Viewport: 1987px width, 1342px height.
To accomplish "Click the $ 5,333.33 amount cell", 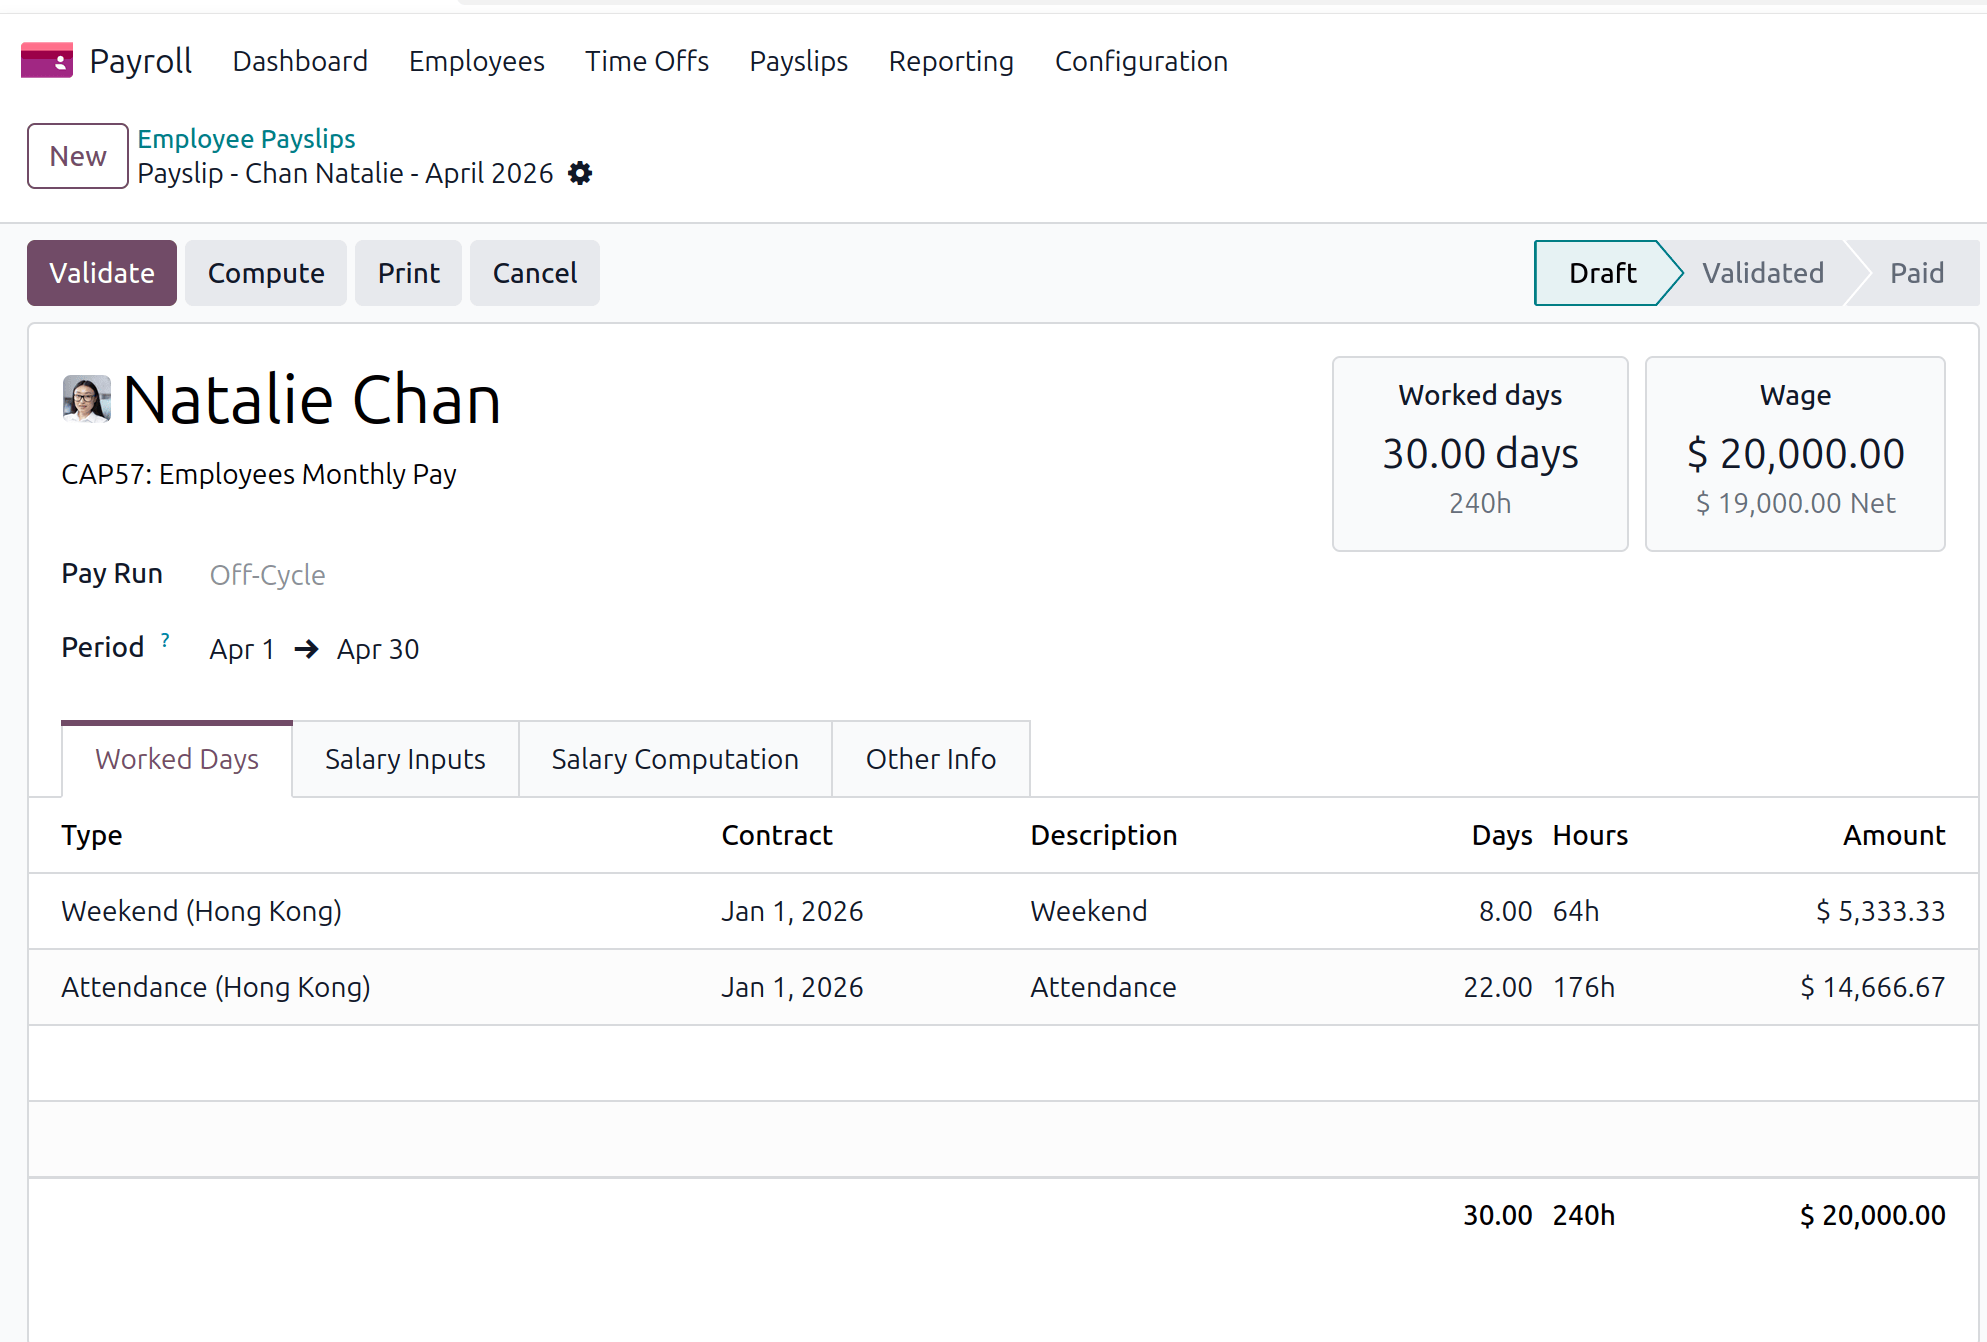I will [x=1880, y=911].
